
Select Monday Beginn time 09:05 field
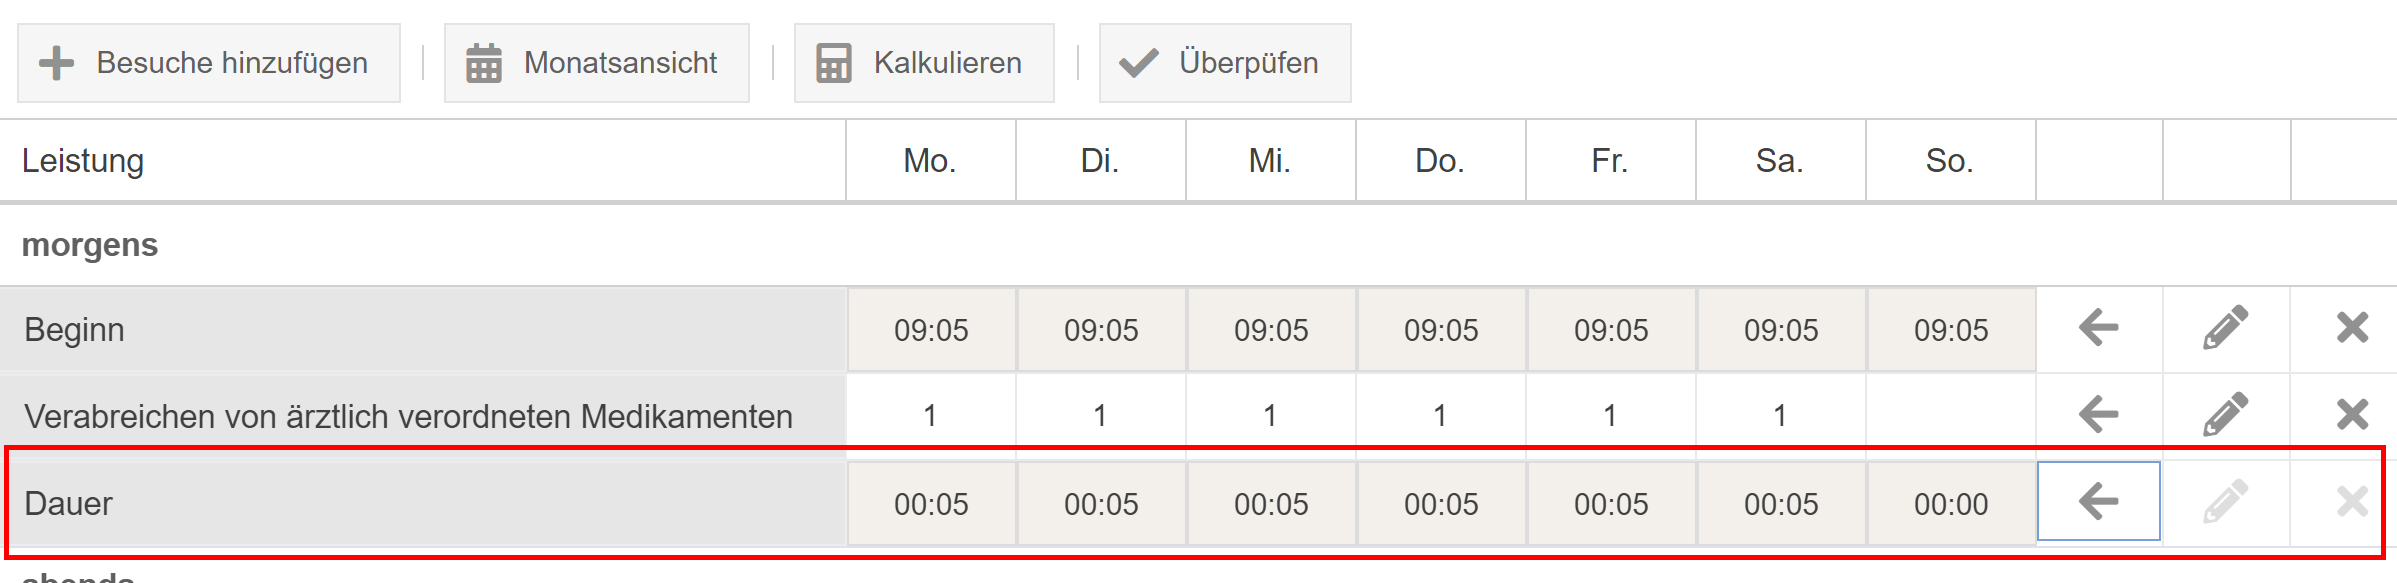(x=931, y=330)
